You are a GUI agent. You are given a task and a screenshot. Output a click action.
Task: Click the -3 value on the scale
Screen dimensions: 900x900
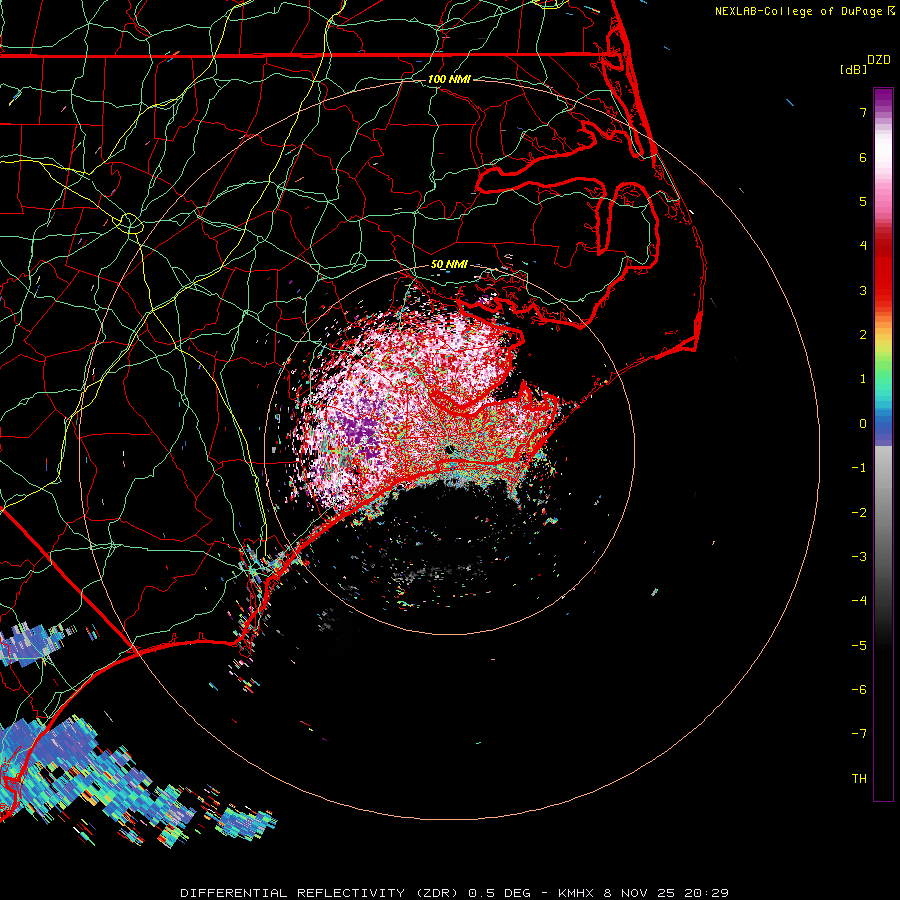click(859, 557)
